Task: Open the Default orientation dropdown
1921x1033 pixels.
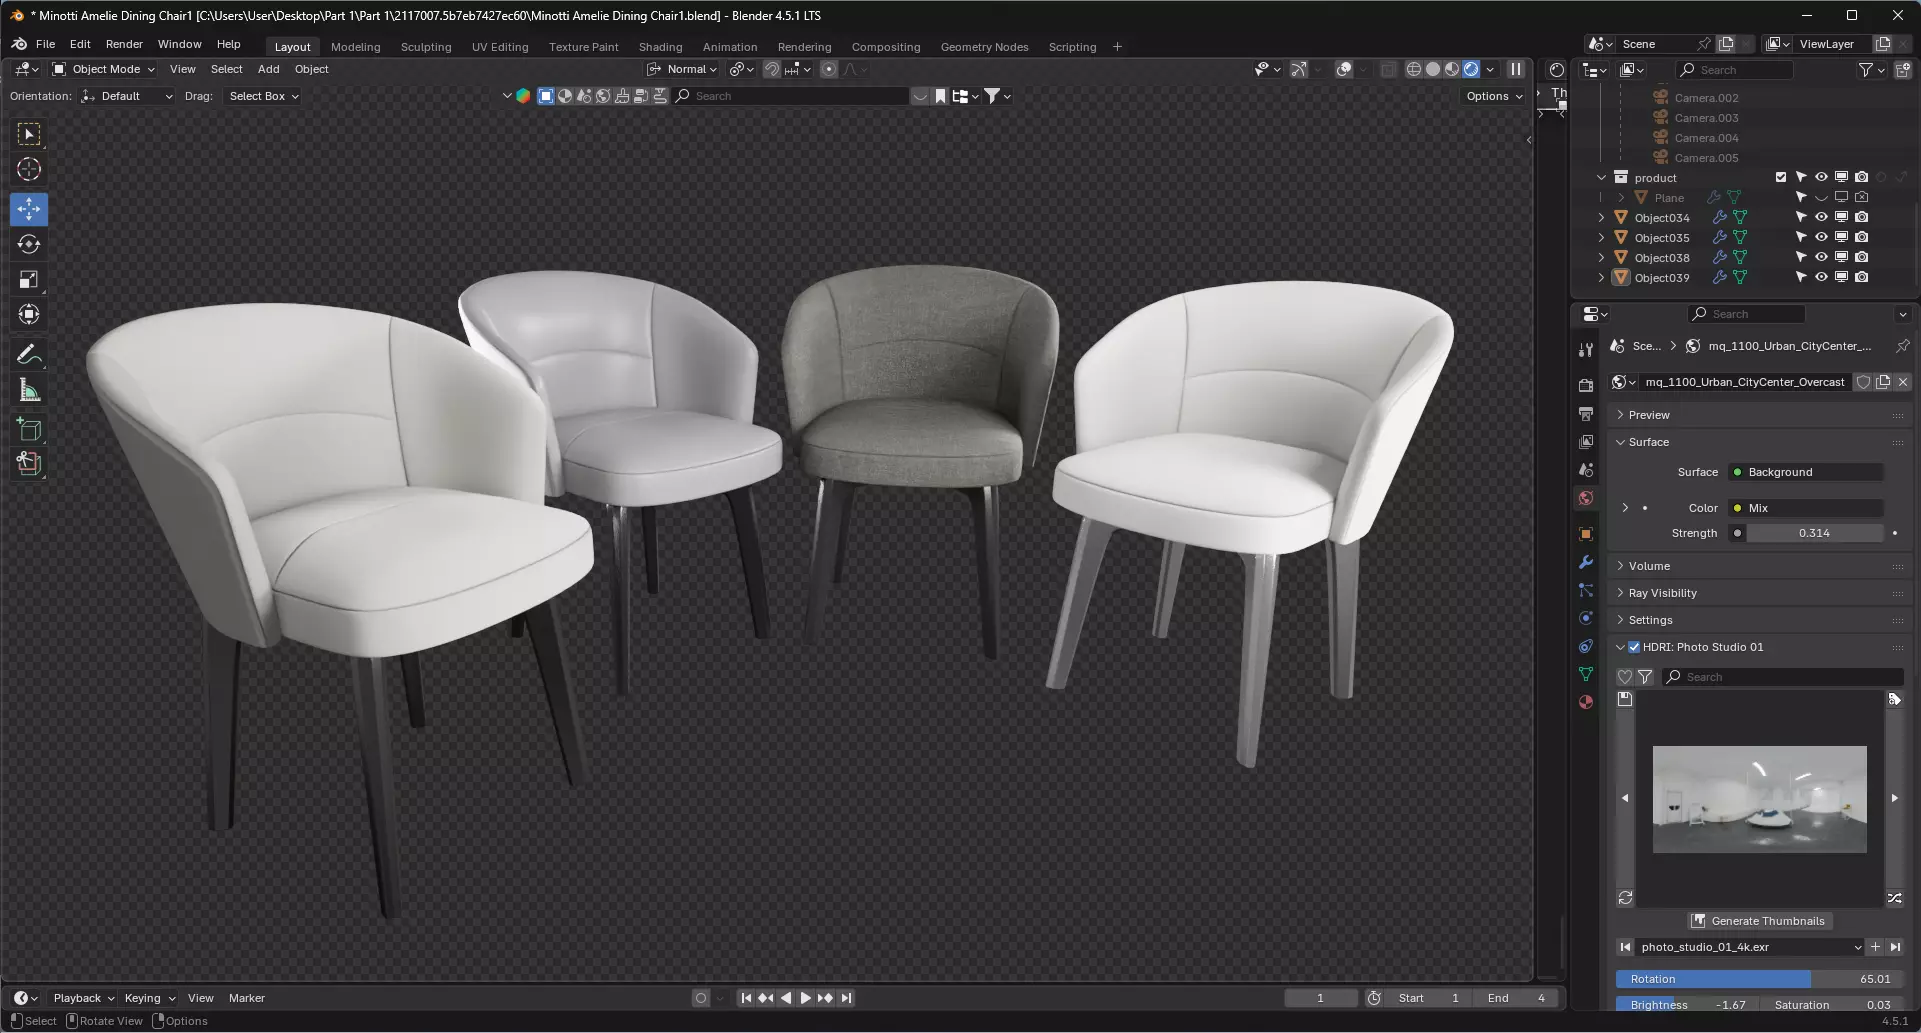Action: (x=127, y=96)
